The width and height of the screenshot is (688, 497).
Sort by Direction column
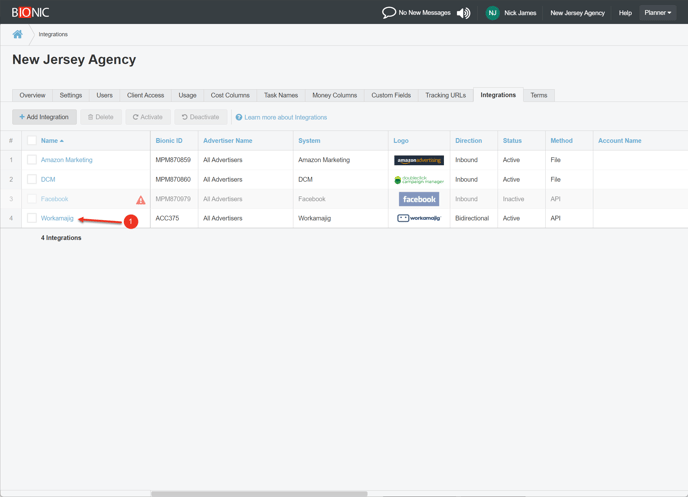click(x=469, y=141)
